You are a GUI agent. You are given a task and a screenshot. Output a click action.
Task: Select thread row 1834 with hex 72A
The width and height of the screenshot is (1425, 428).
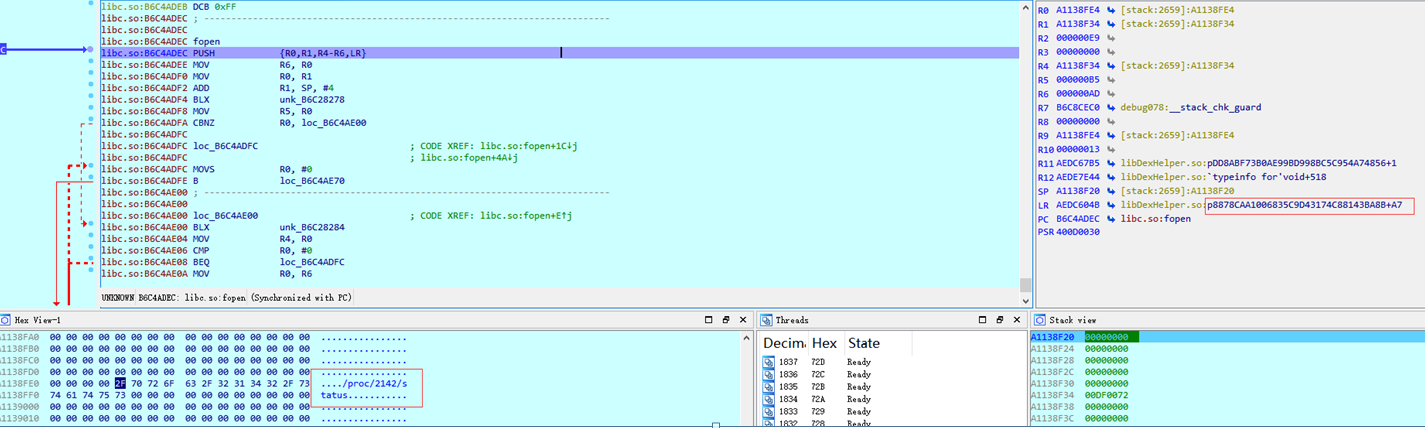click(892, 399)
